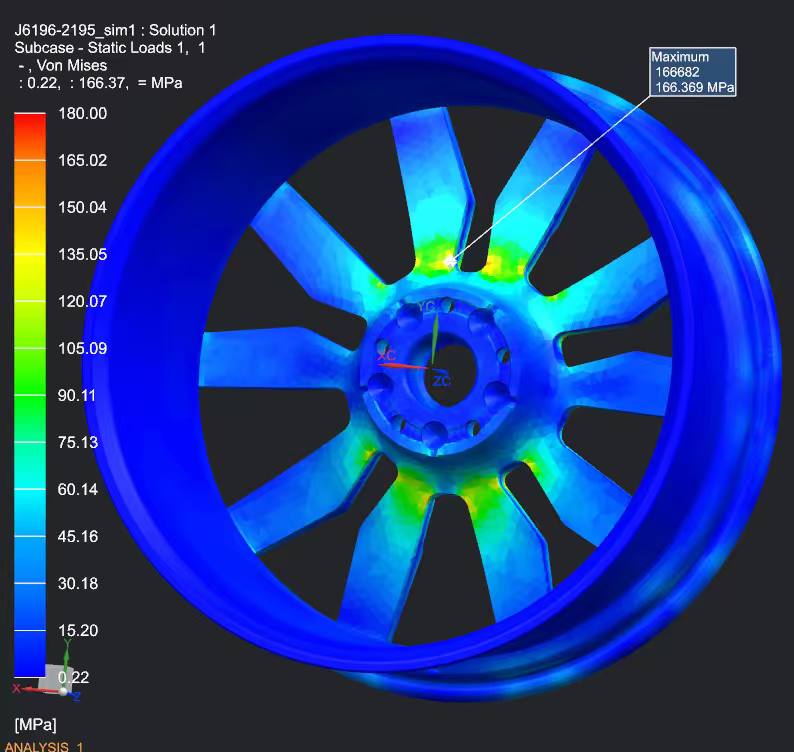This screenshot has width=794, height=752.
Task: Click the 45.16 legend value
Action: click(77, 536)
